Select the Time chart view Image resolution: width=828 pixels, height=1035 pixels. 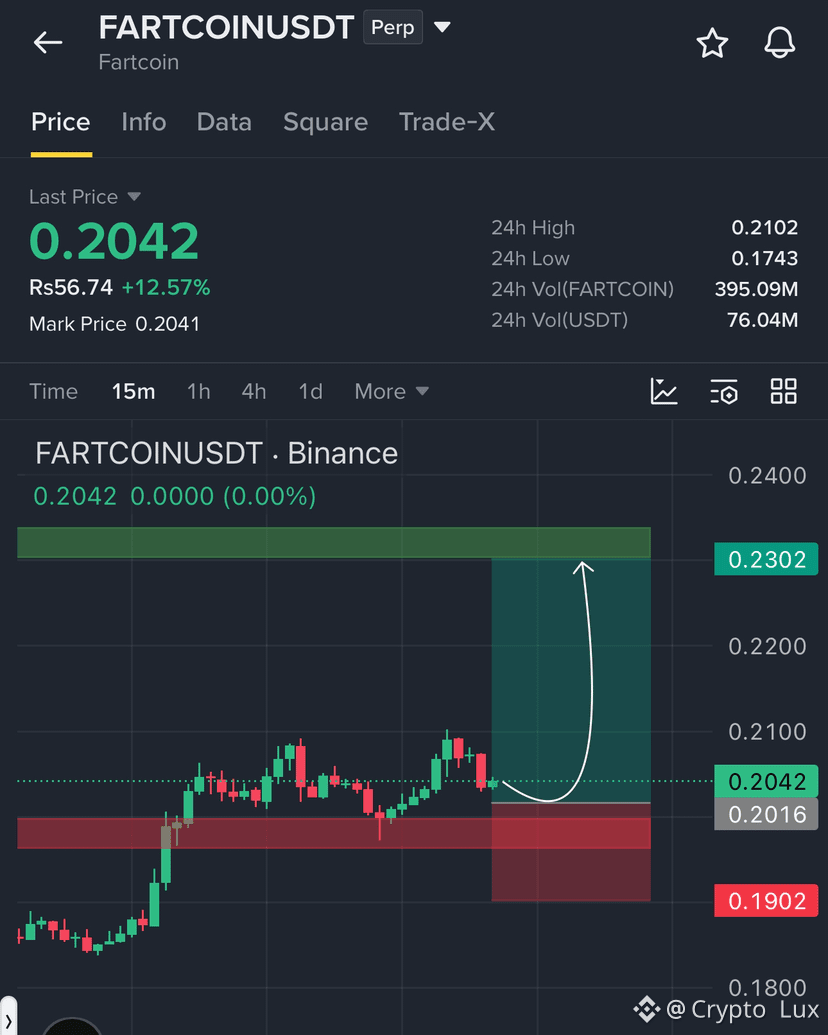(53, 391)
